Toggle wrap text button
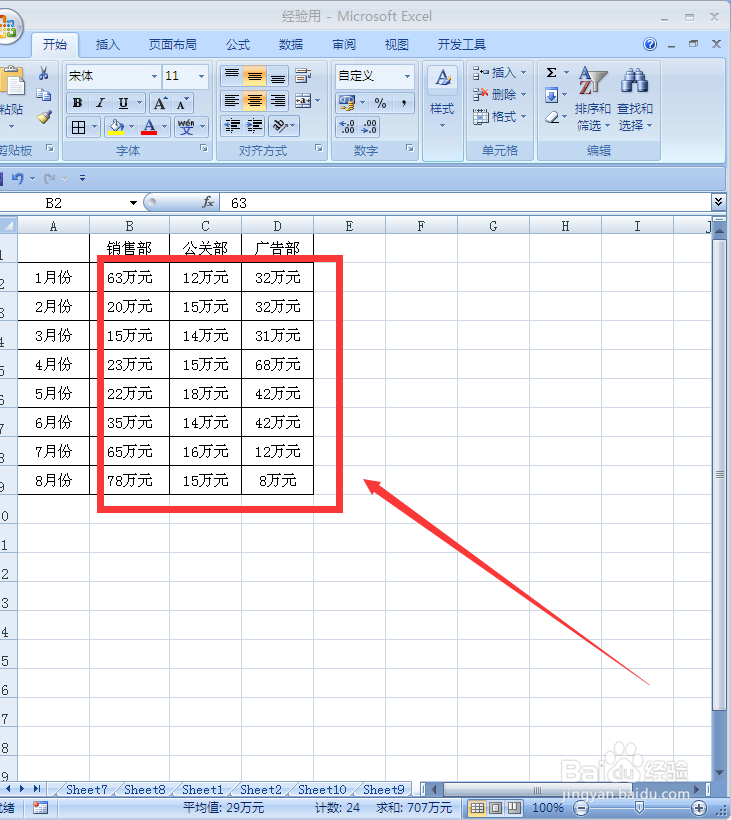This screenshot has height=820, width=731. 303,76
